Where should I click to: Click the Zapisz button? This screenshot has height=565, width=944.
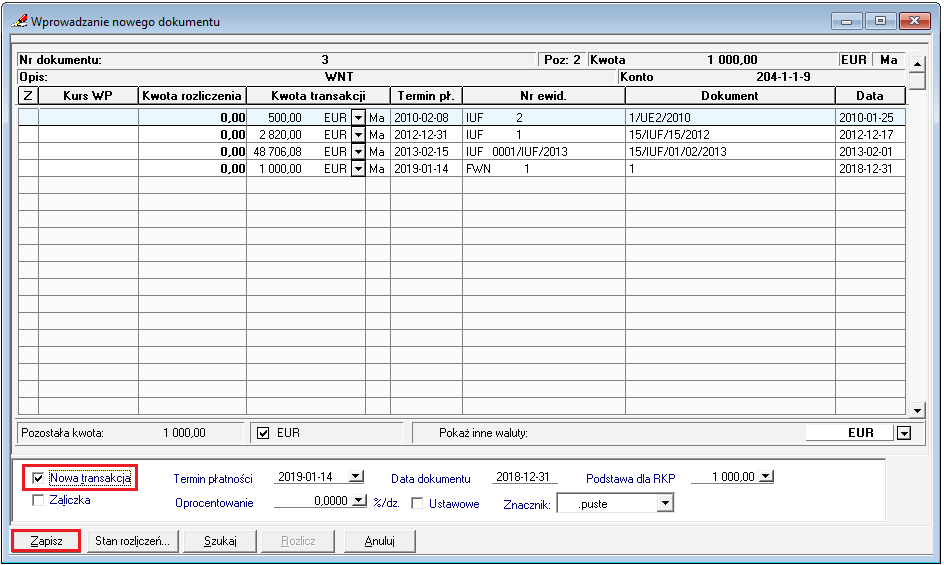[x=46, y=541]
